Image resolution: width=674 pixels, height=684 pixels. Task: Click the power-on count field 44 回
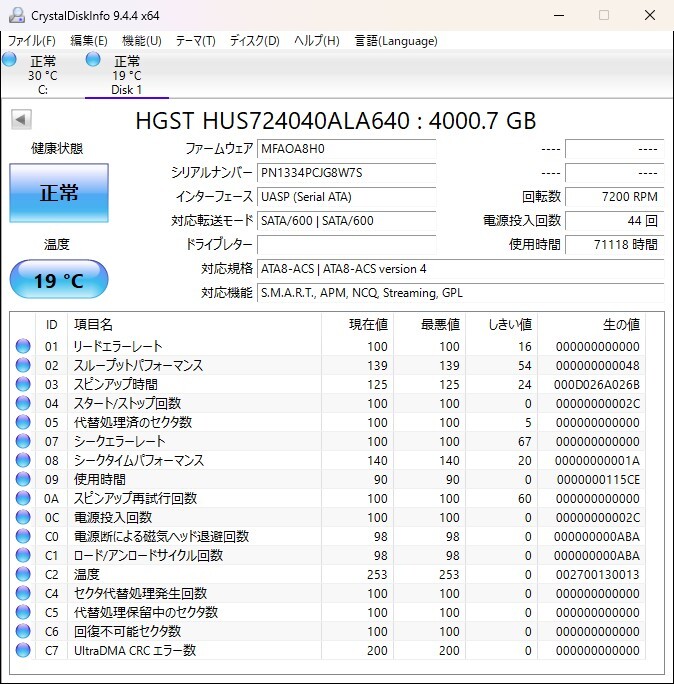(x=614, y=221)
